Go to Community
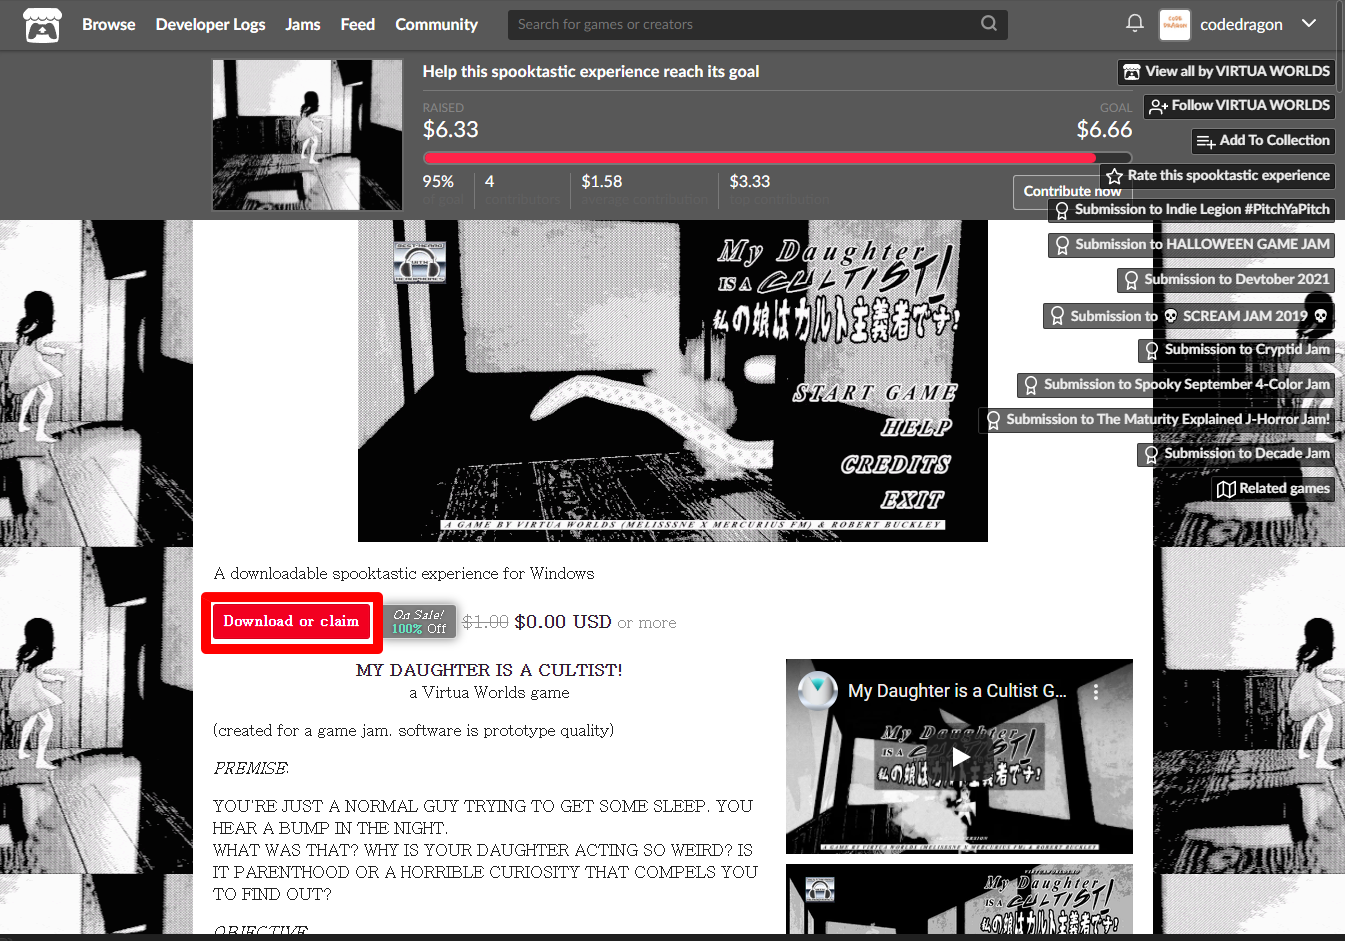This screenshot has width=1345, height=941. (436, 24)
